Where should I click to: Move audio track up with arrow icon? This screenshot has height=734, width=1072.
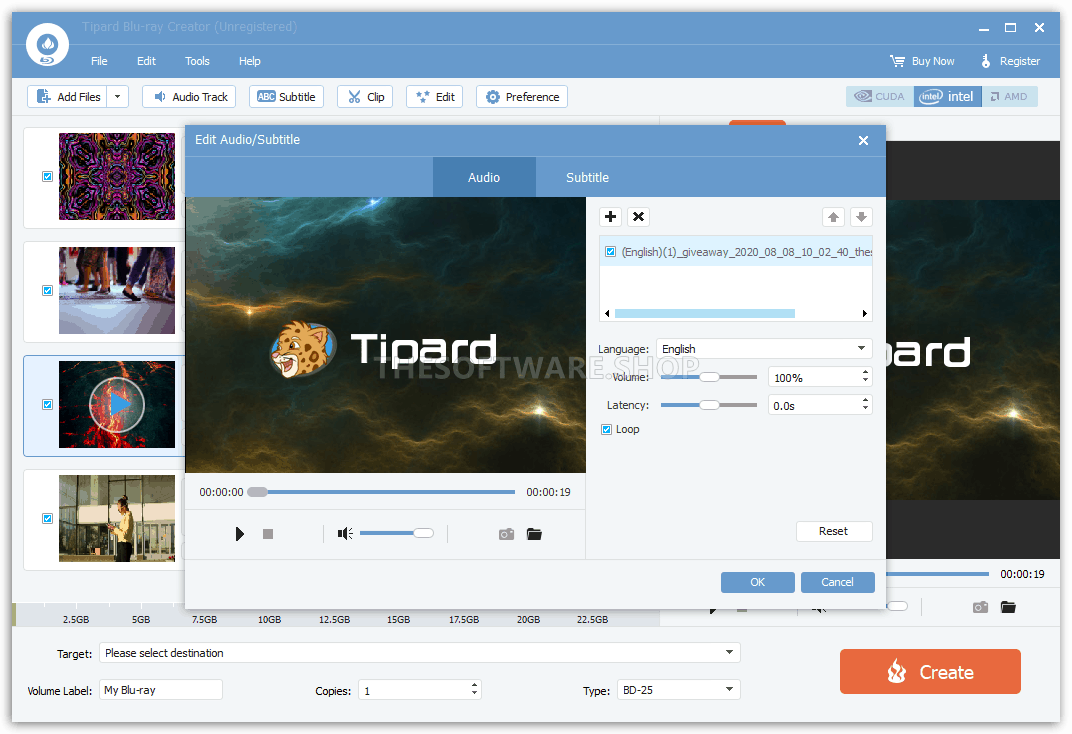[833, 217]
